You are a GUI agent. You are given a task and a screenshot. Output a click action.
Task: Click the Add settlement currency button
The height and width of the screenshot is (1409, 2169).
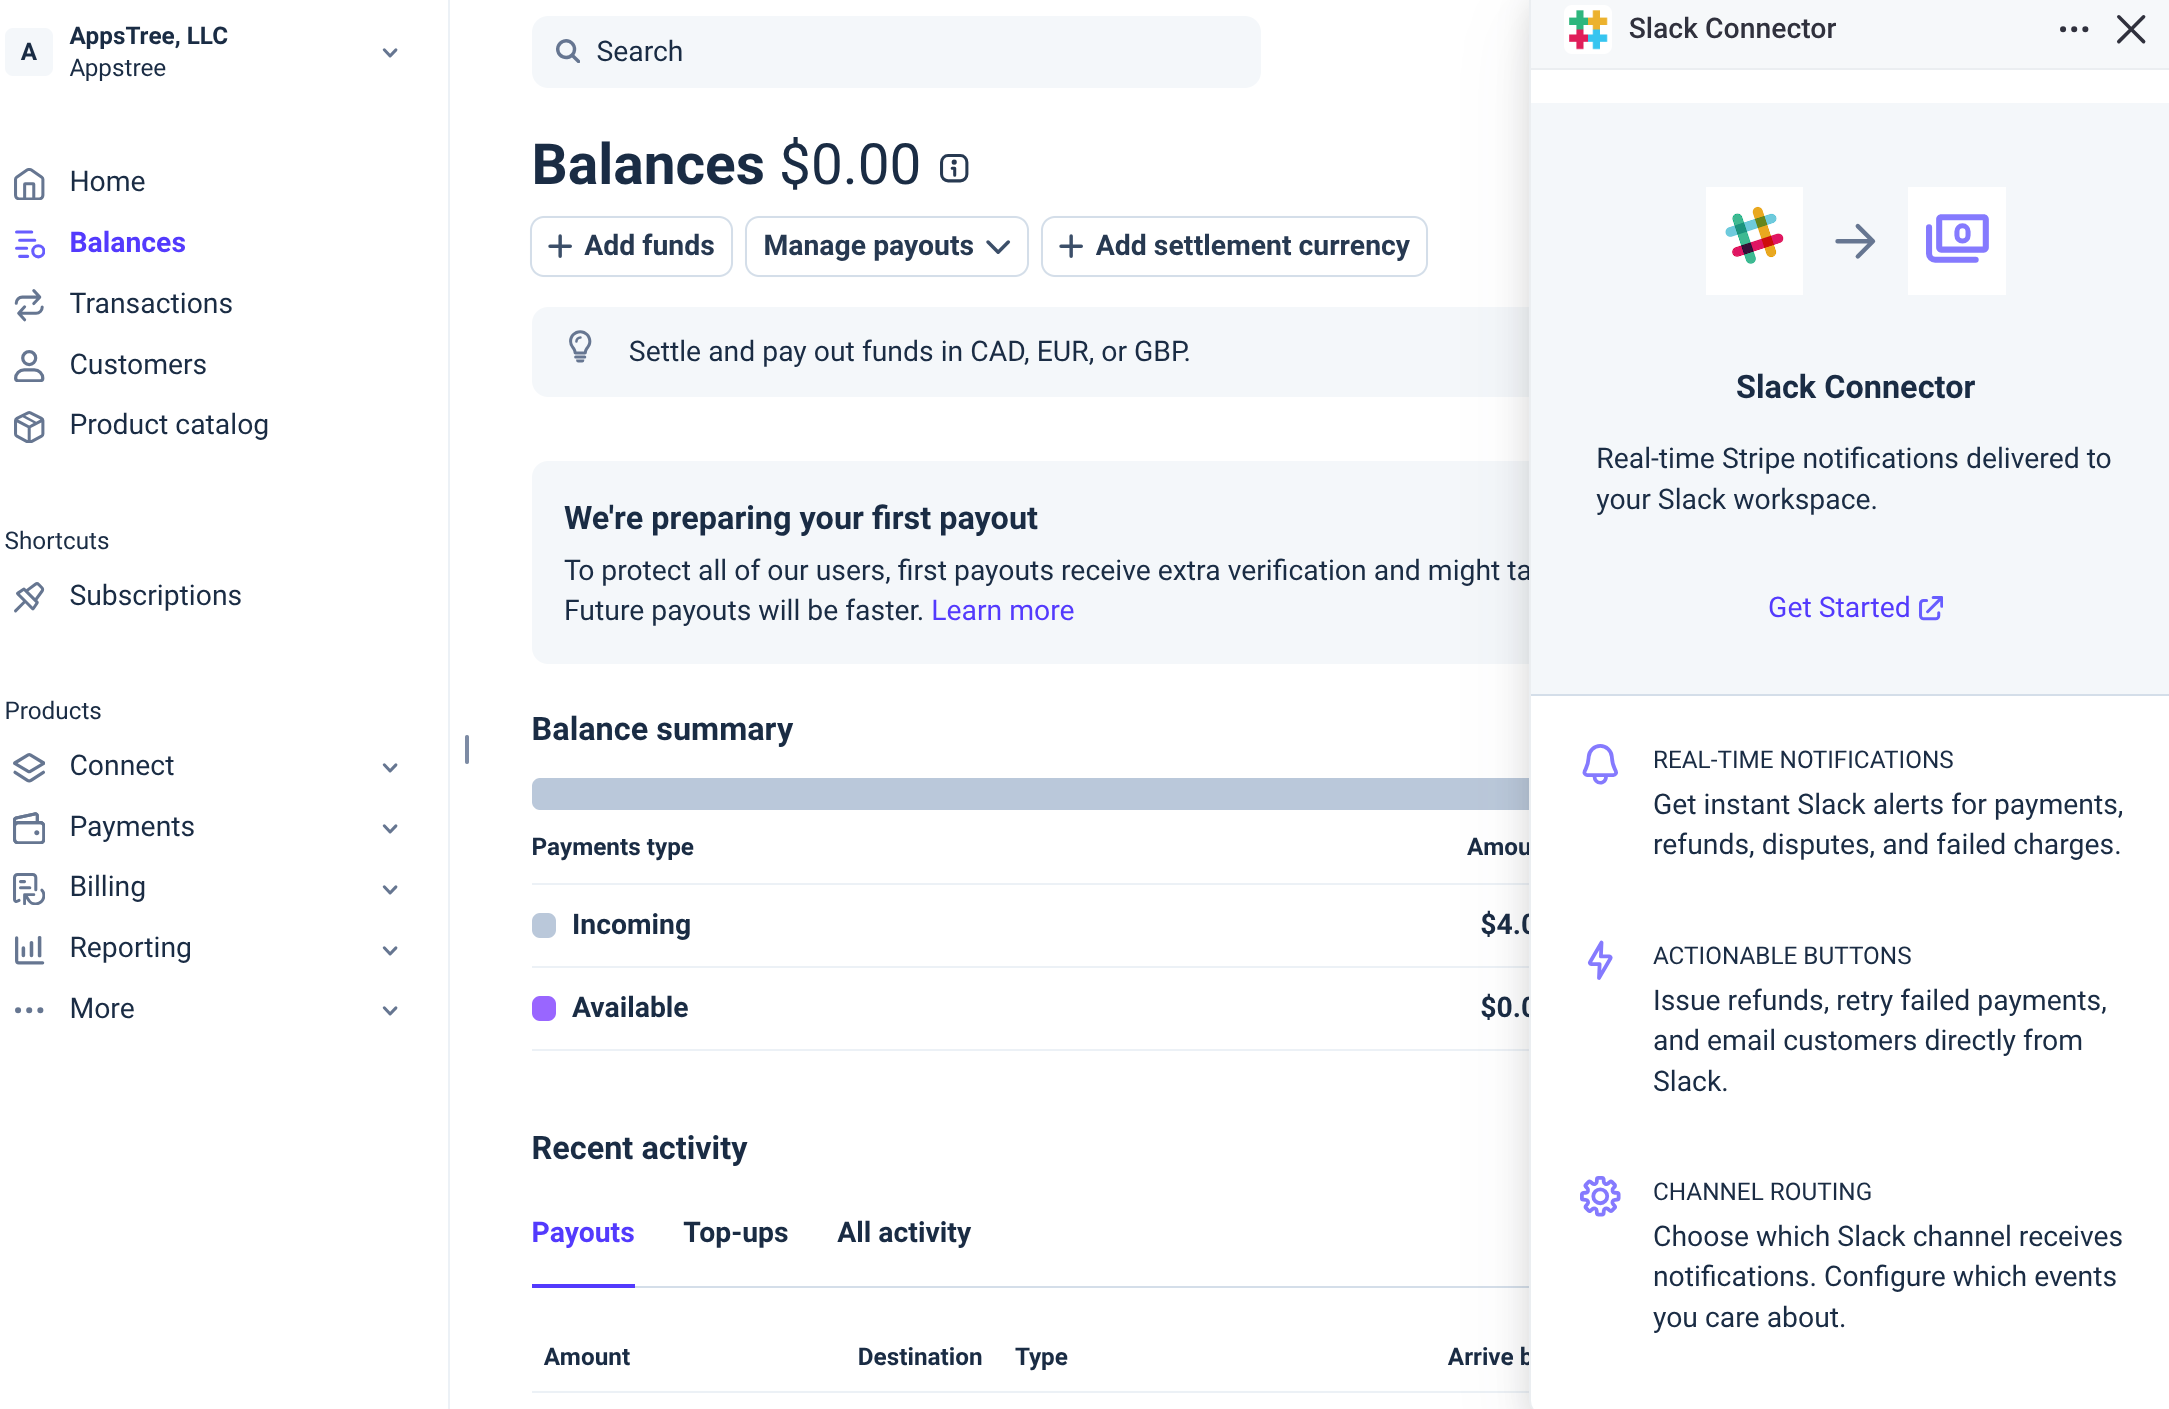(1234, 246)
